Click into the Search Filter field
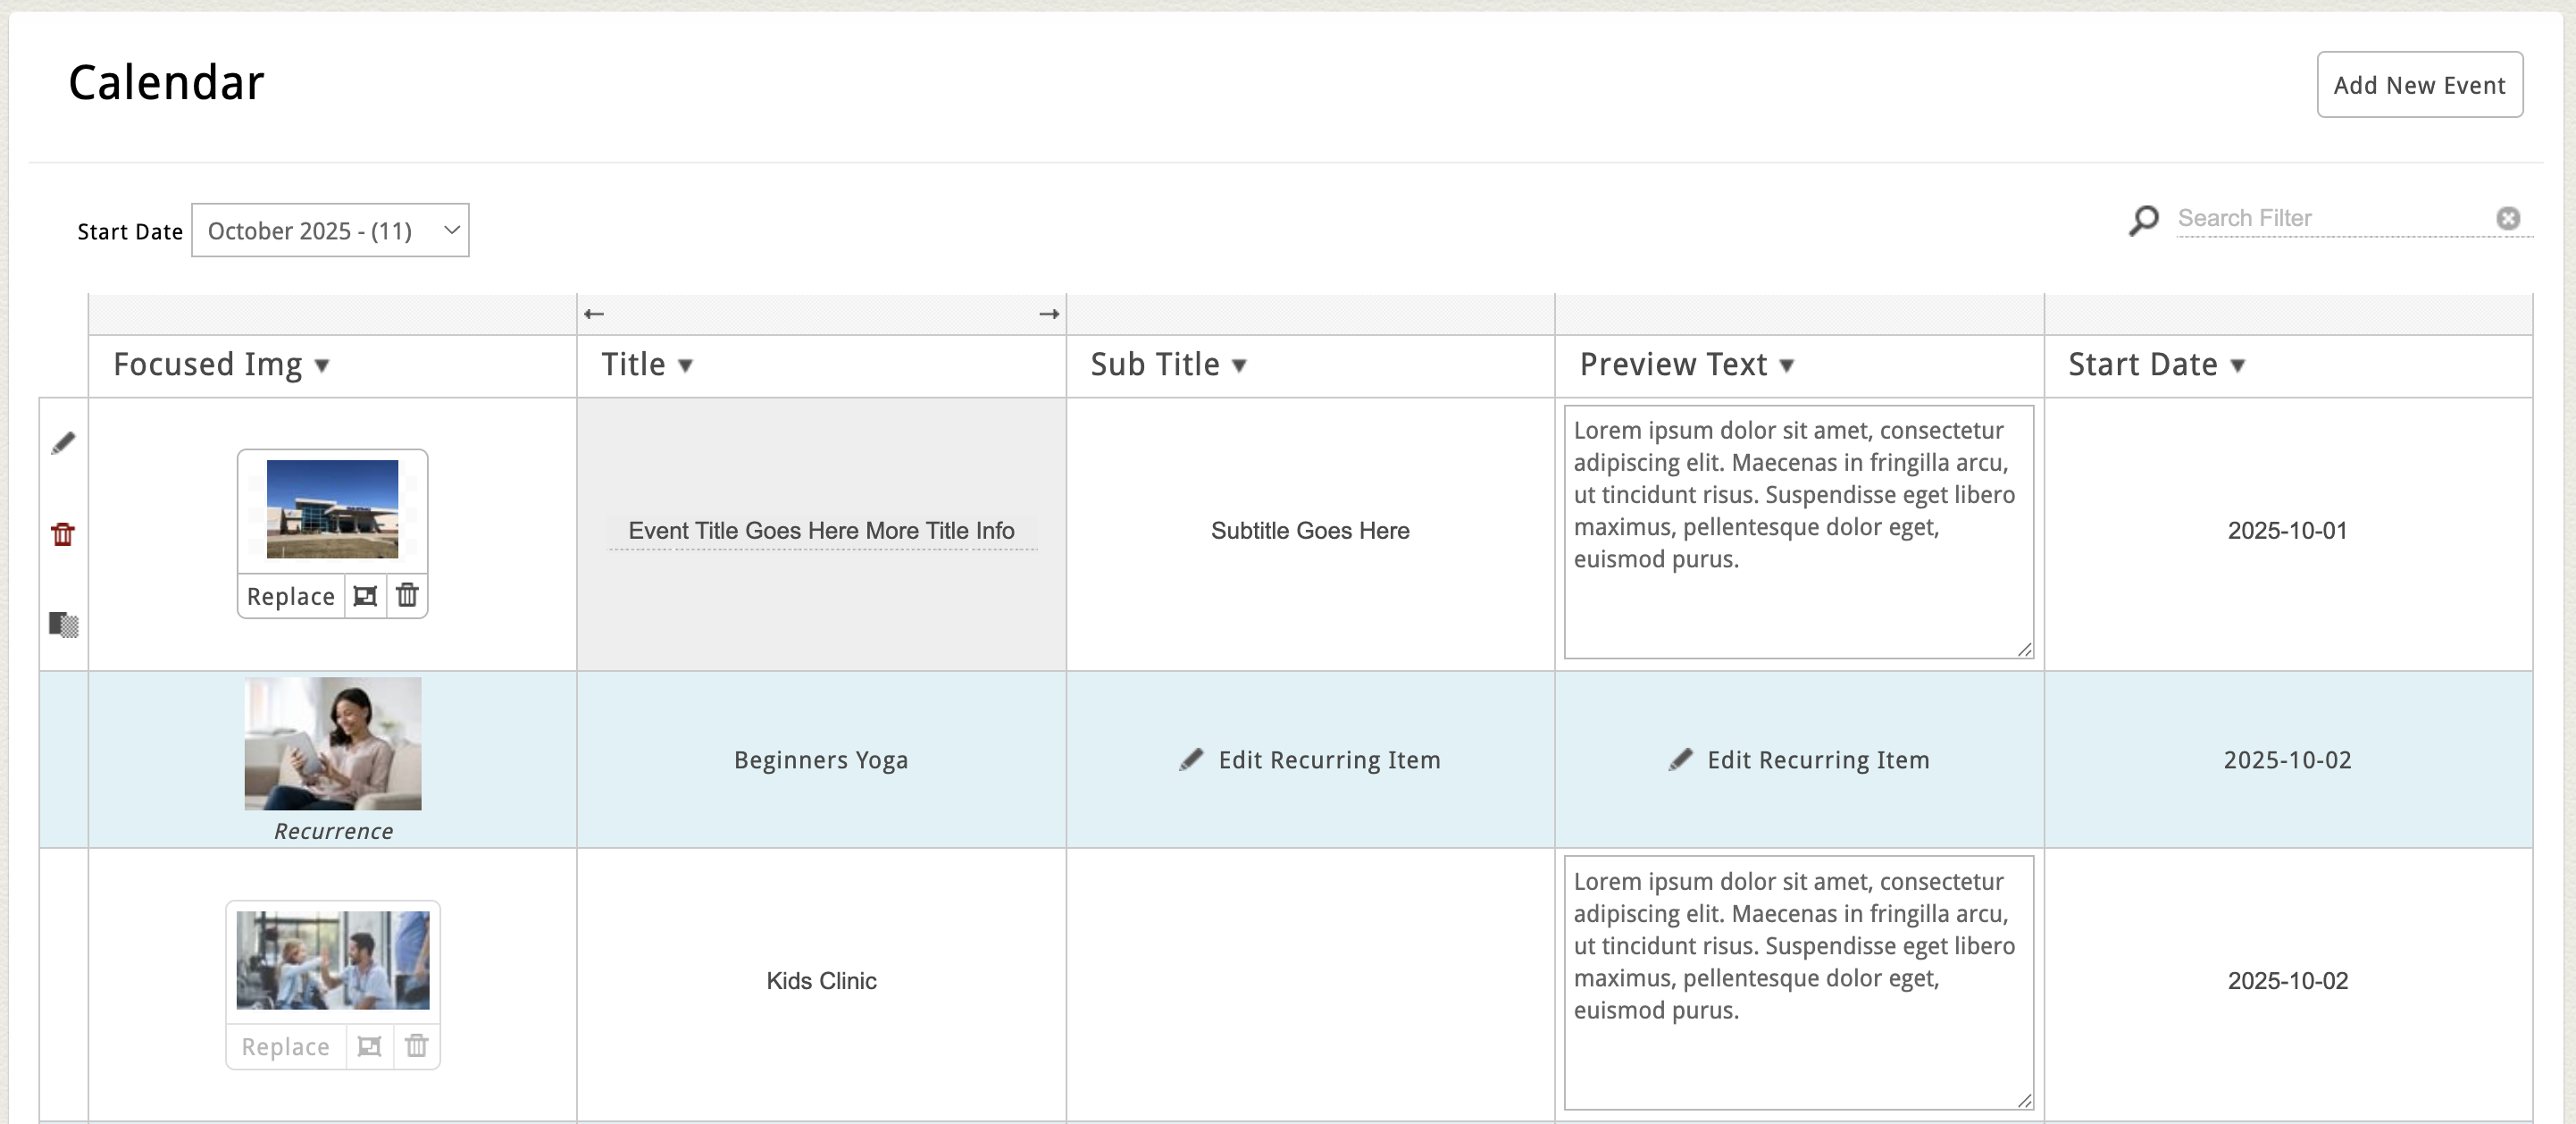Viewport: 2576px width, 1124px height. (x=2330, y=218)
